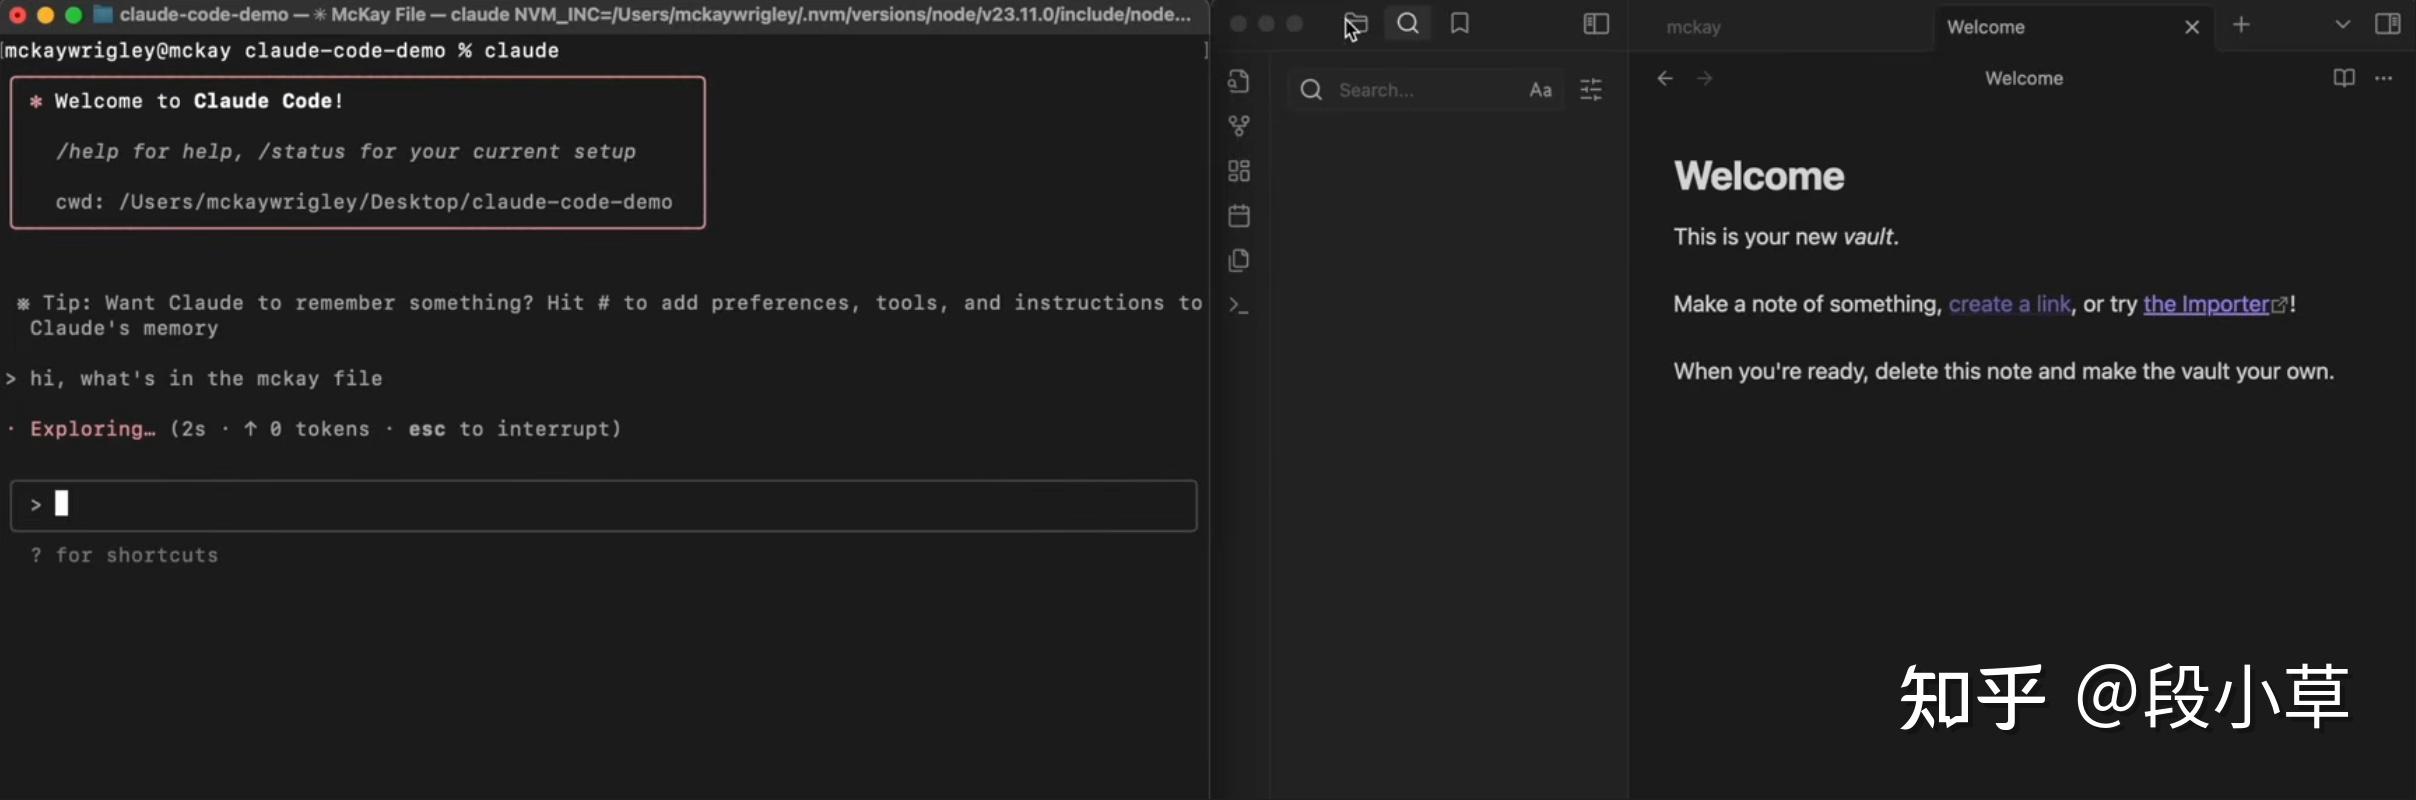Insert template via ribbon icon
The image size is (2416, 800).
pyautogui.click(x=1239, y=260)
